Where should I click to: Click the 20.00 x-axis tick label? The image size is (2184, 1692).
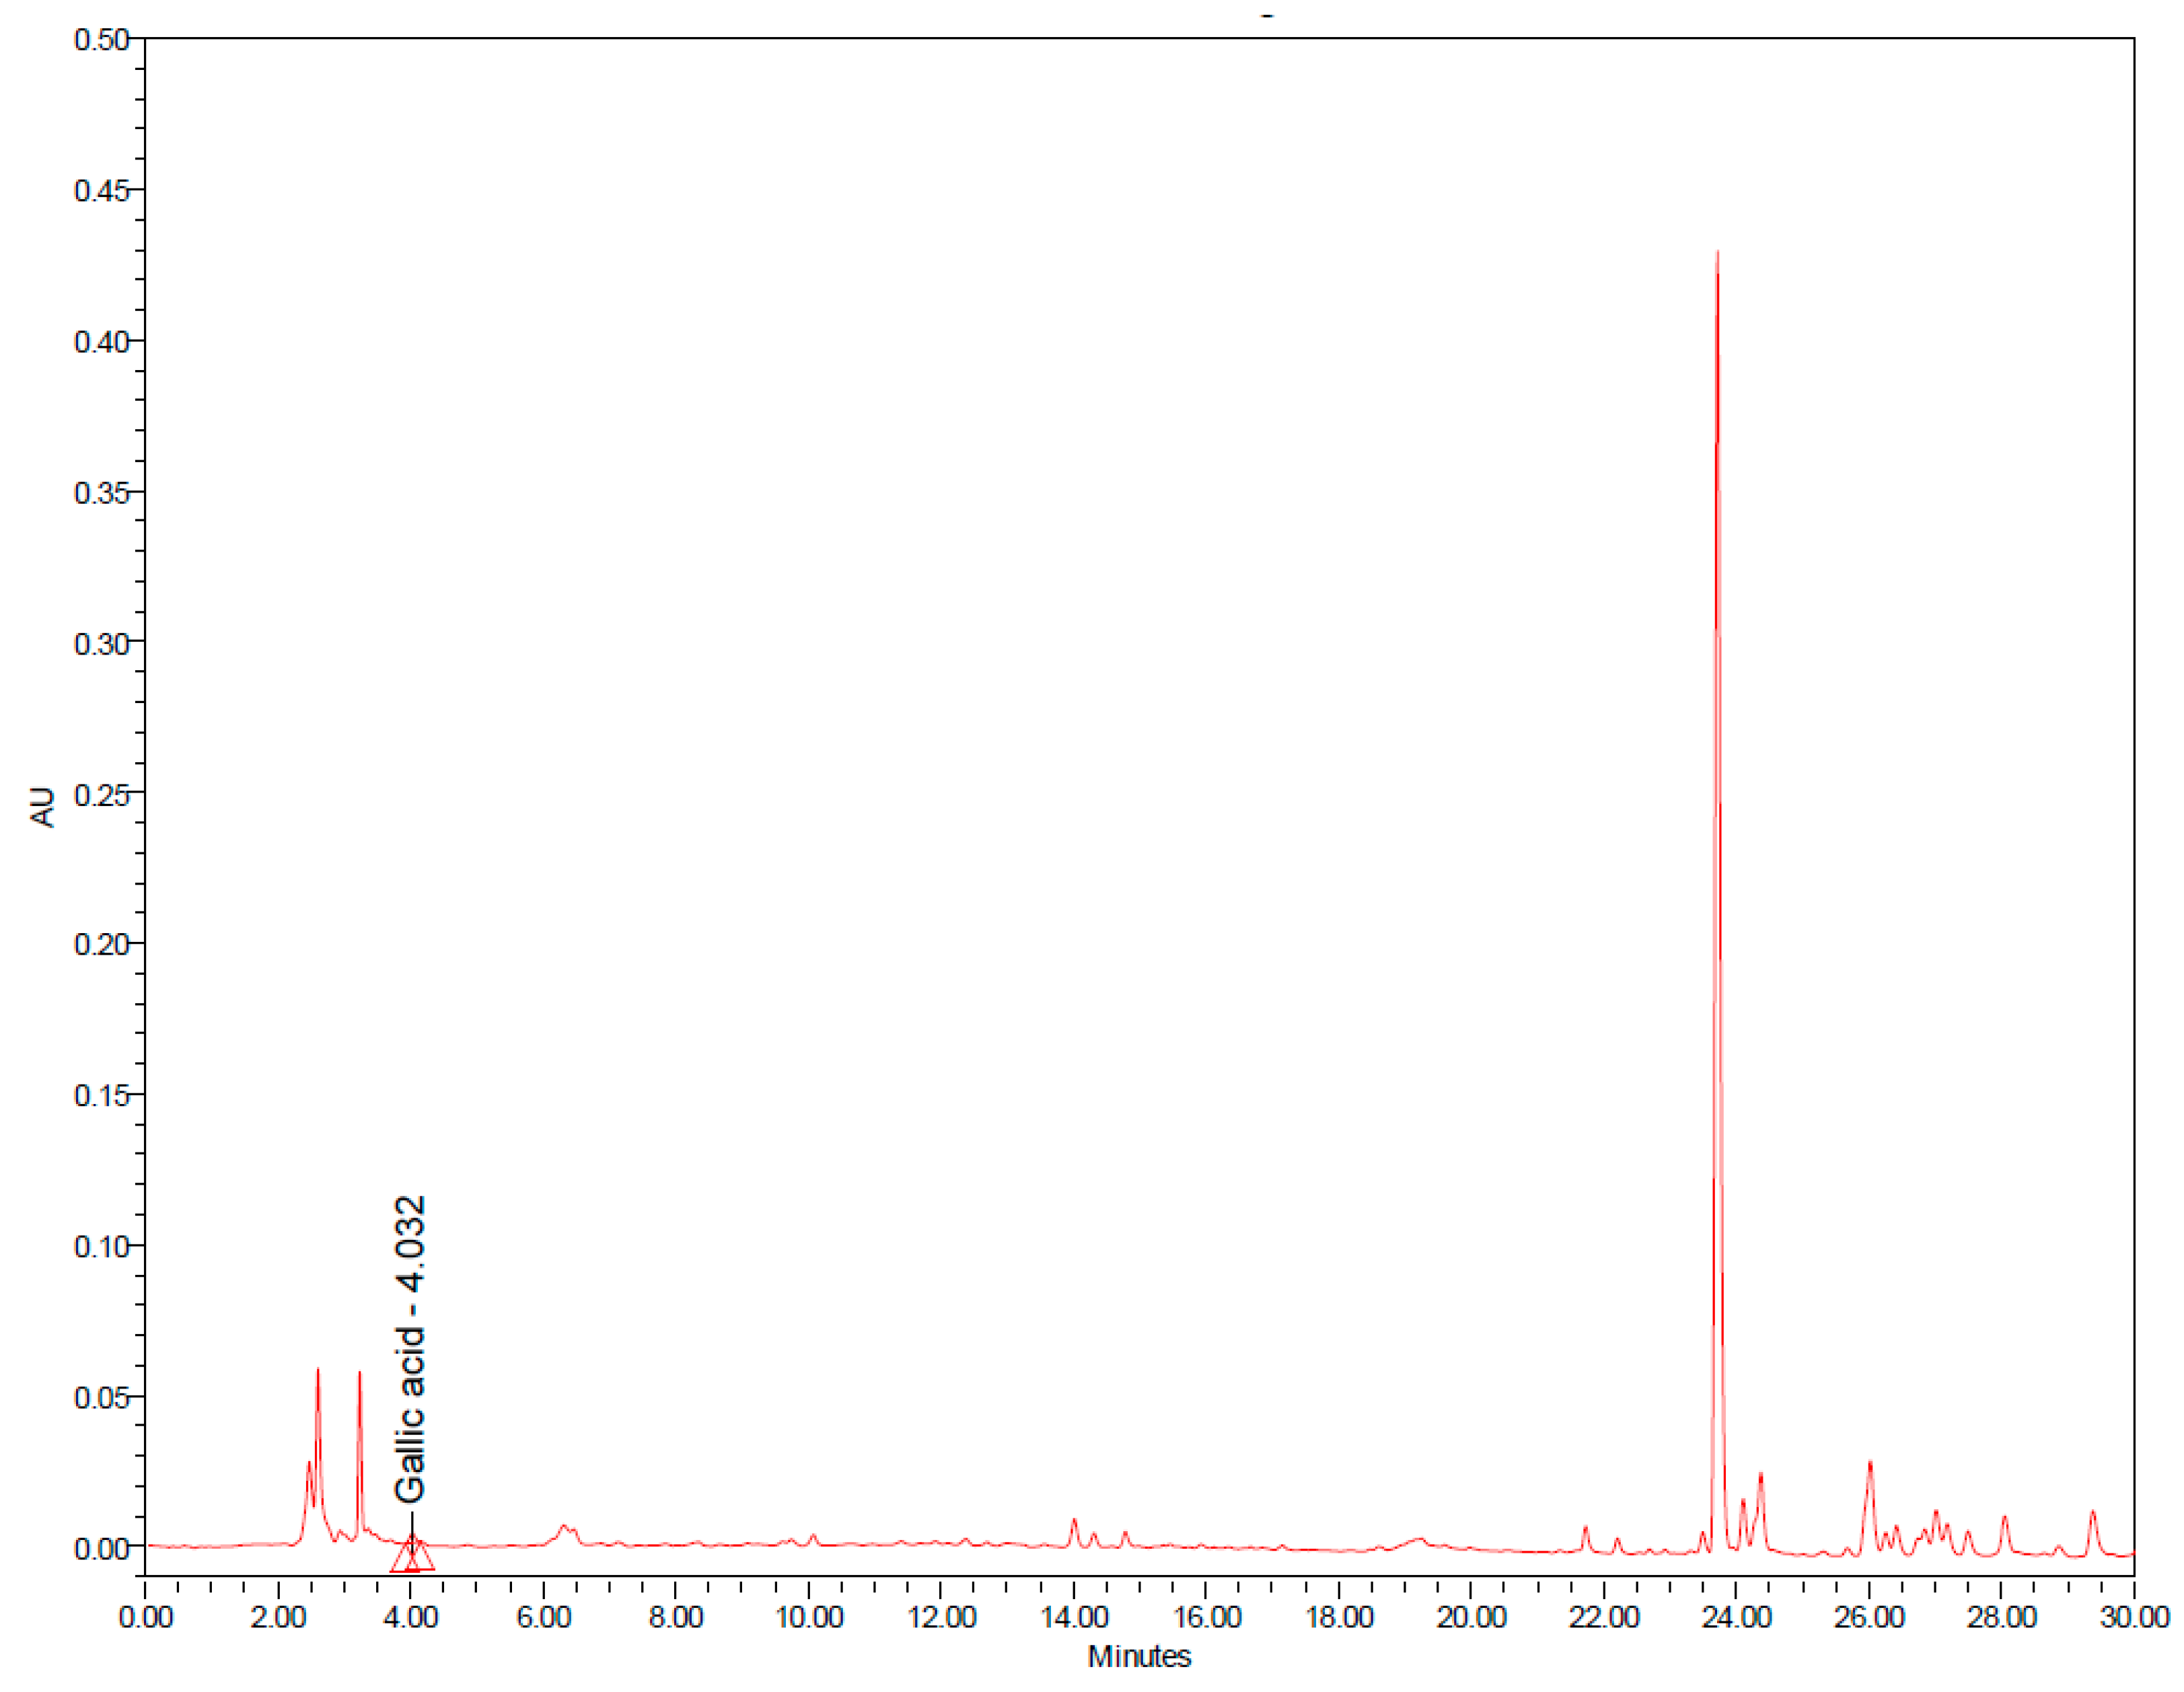pyautogui.click(x=1471, y=1617)
